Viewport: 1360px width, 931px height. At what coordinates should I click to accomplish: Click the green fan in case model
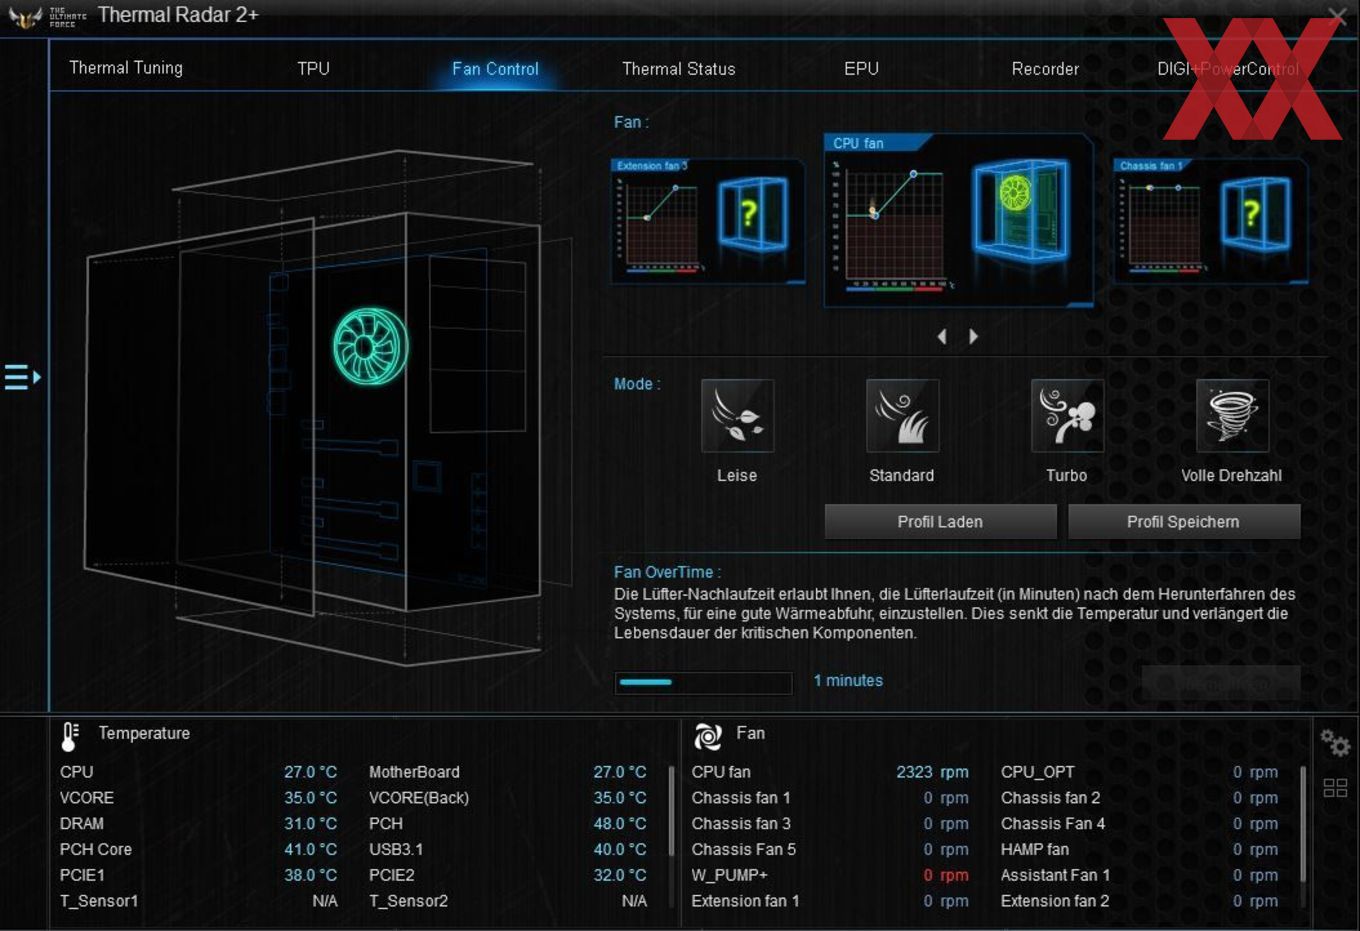(x=371, y=346)
